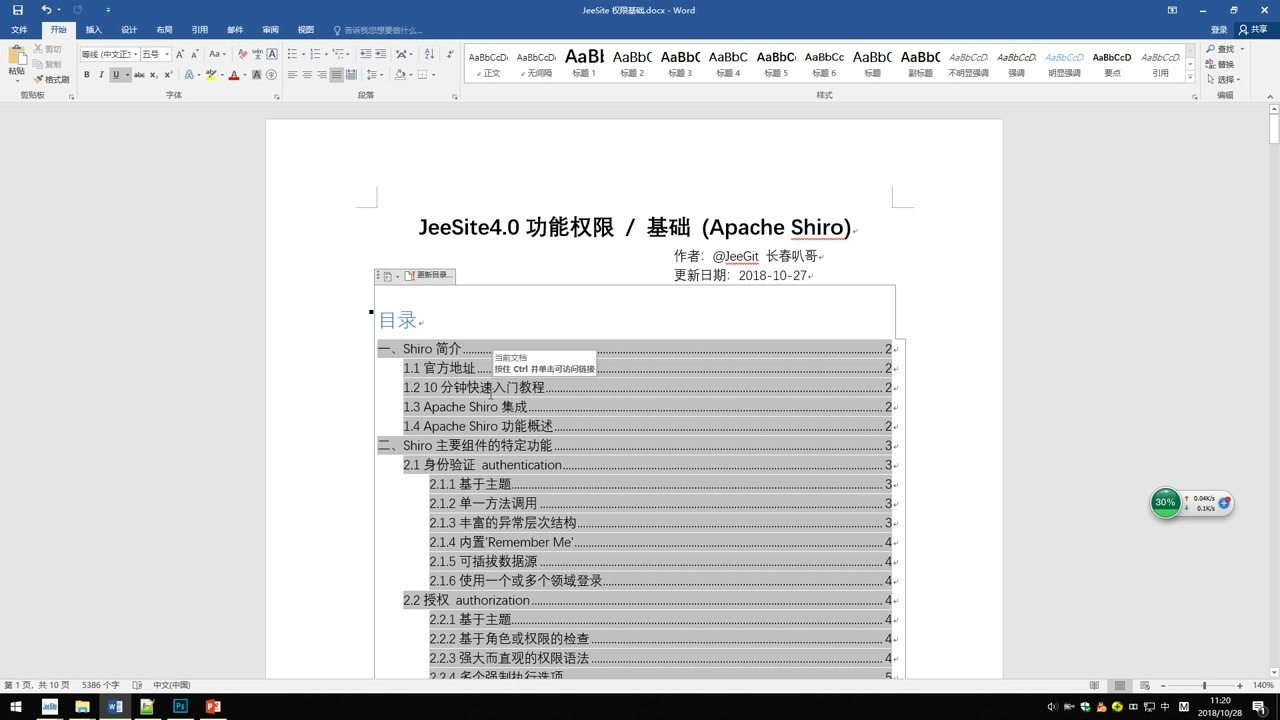Viewport: 1280px width, 720px height.
Task: Click the 140% zoom level indicator
Action: [1263, 685]
